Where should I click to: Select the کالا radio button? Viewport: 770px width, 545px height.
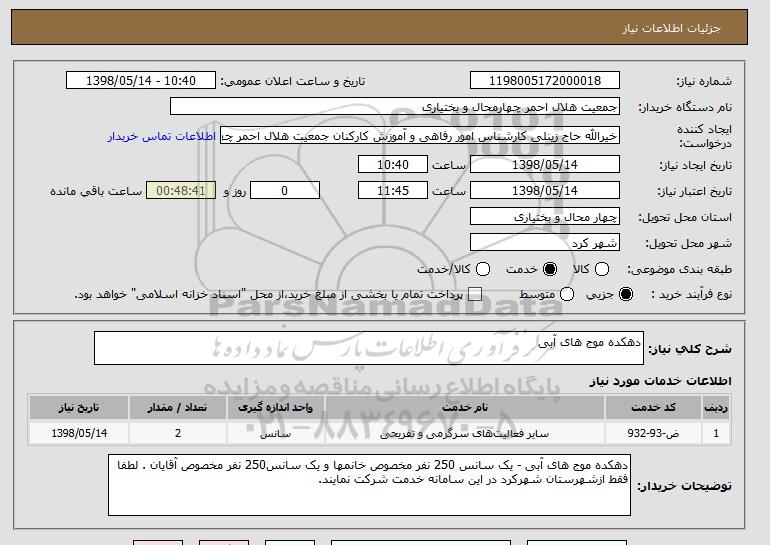point(602,269)
